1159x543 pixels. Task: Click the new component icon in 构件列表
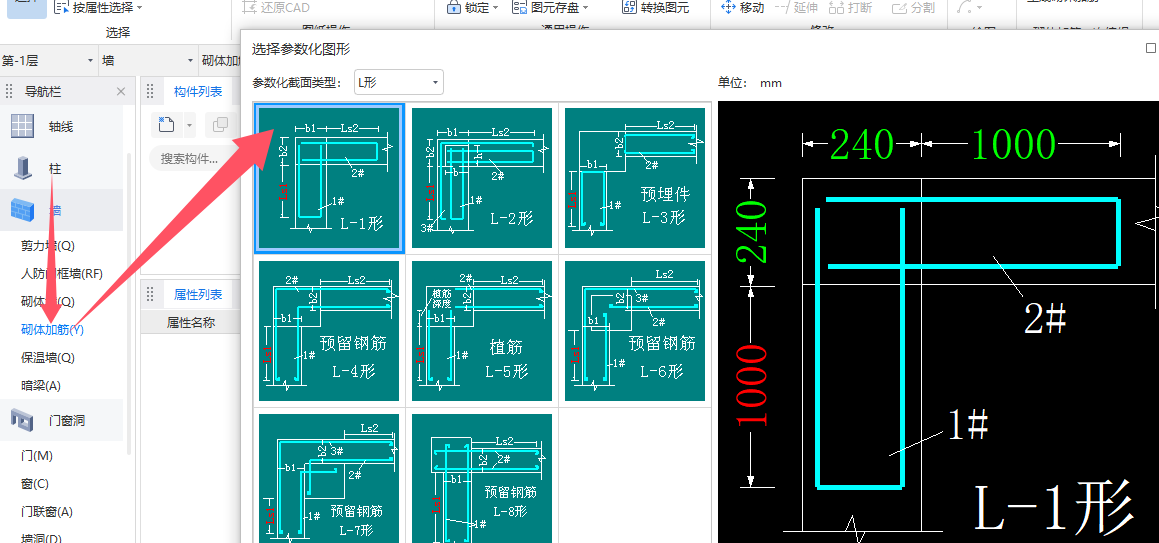point(166,125)
